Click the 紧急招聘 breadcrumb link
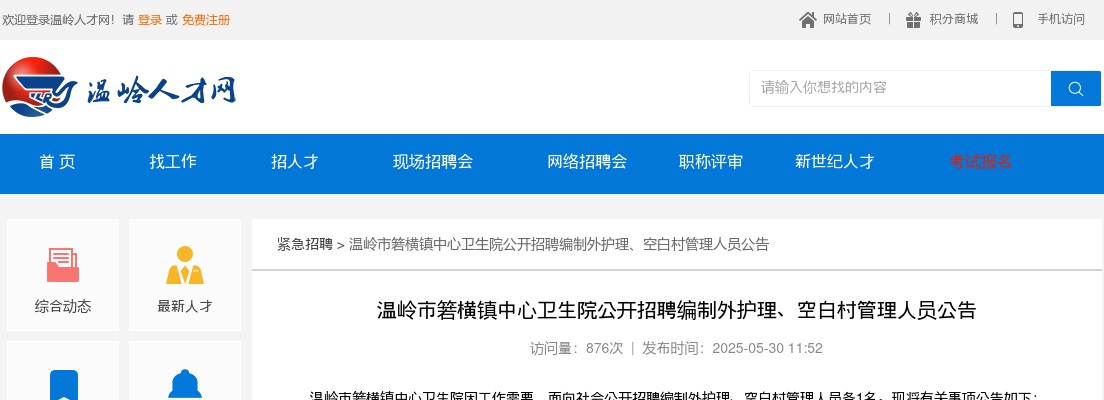This screenshot has width=1104, height=400. point(305,244)
